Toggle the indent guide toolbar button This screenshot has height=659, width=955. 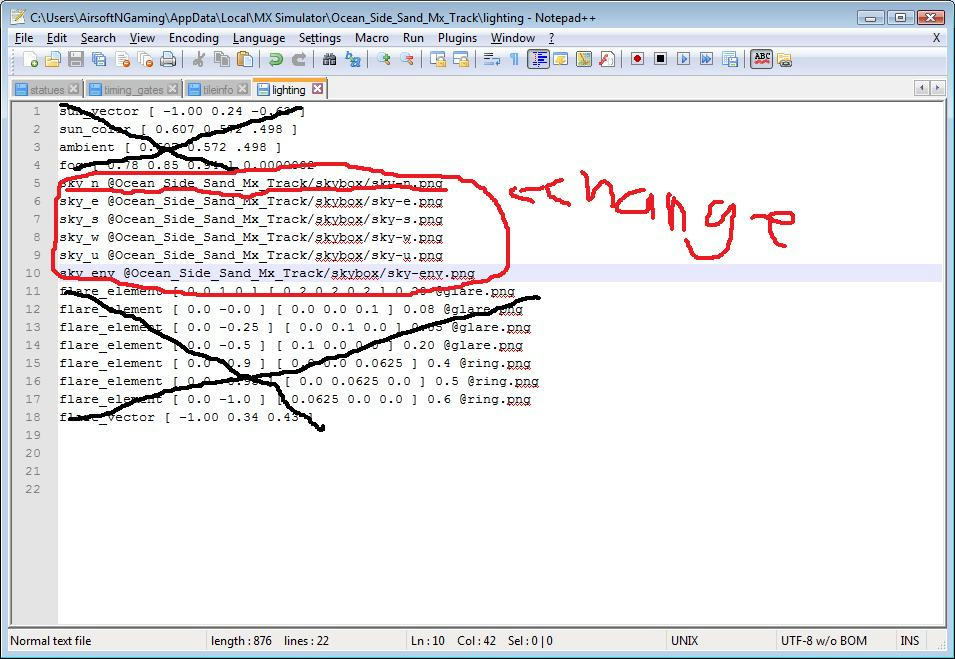(538, 59)
